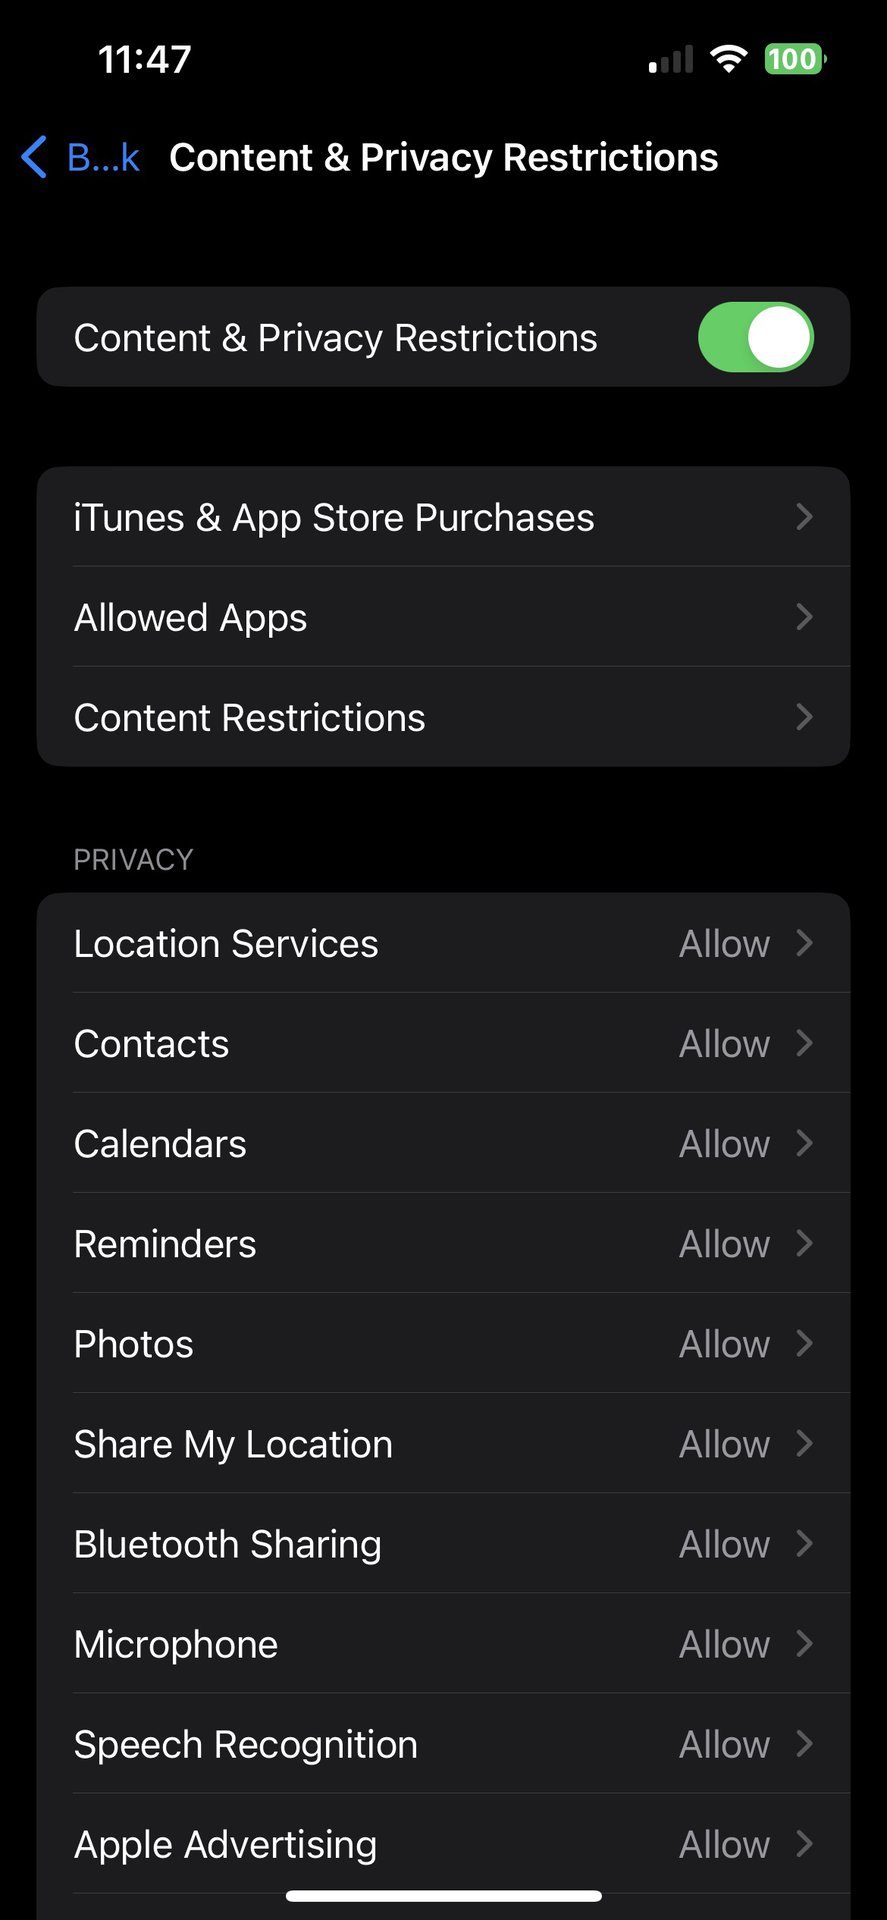Open Apple Advertising setting

443,1844
